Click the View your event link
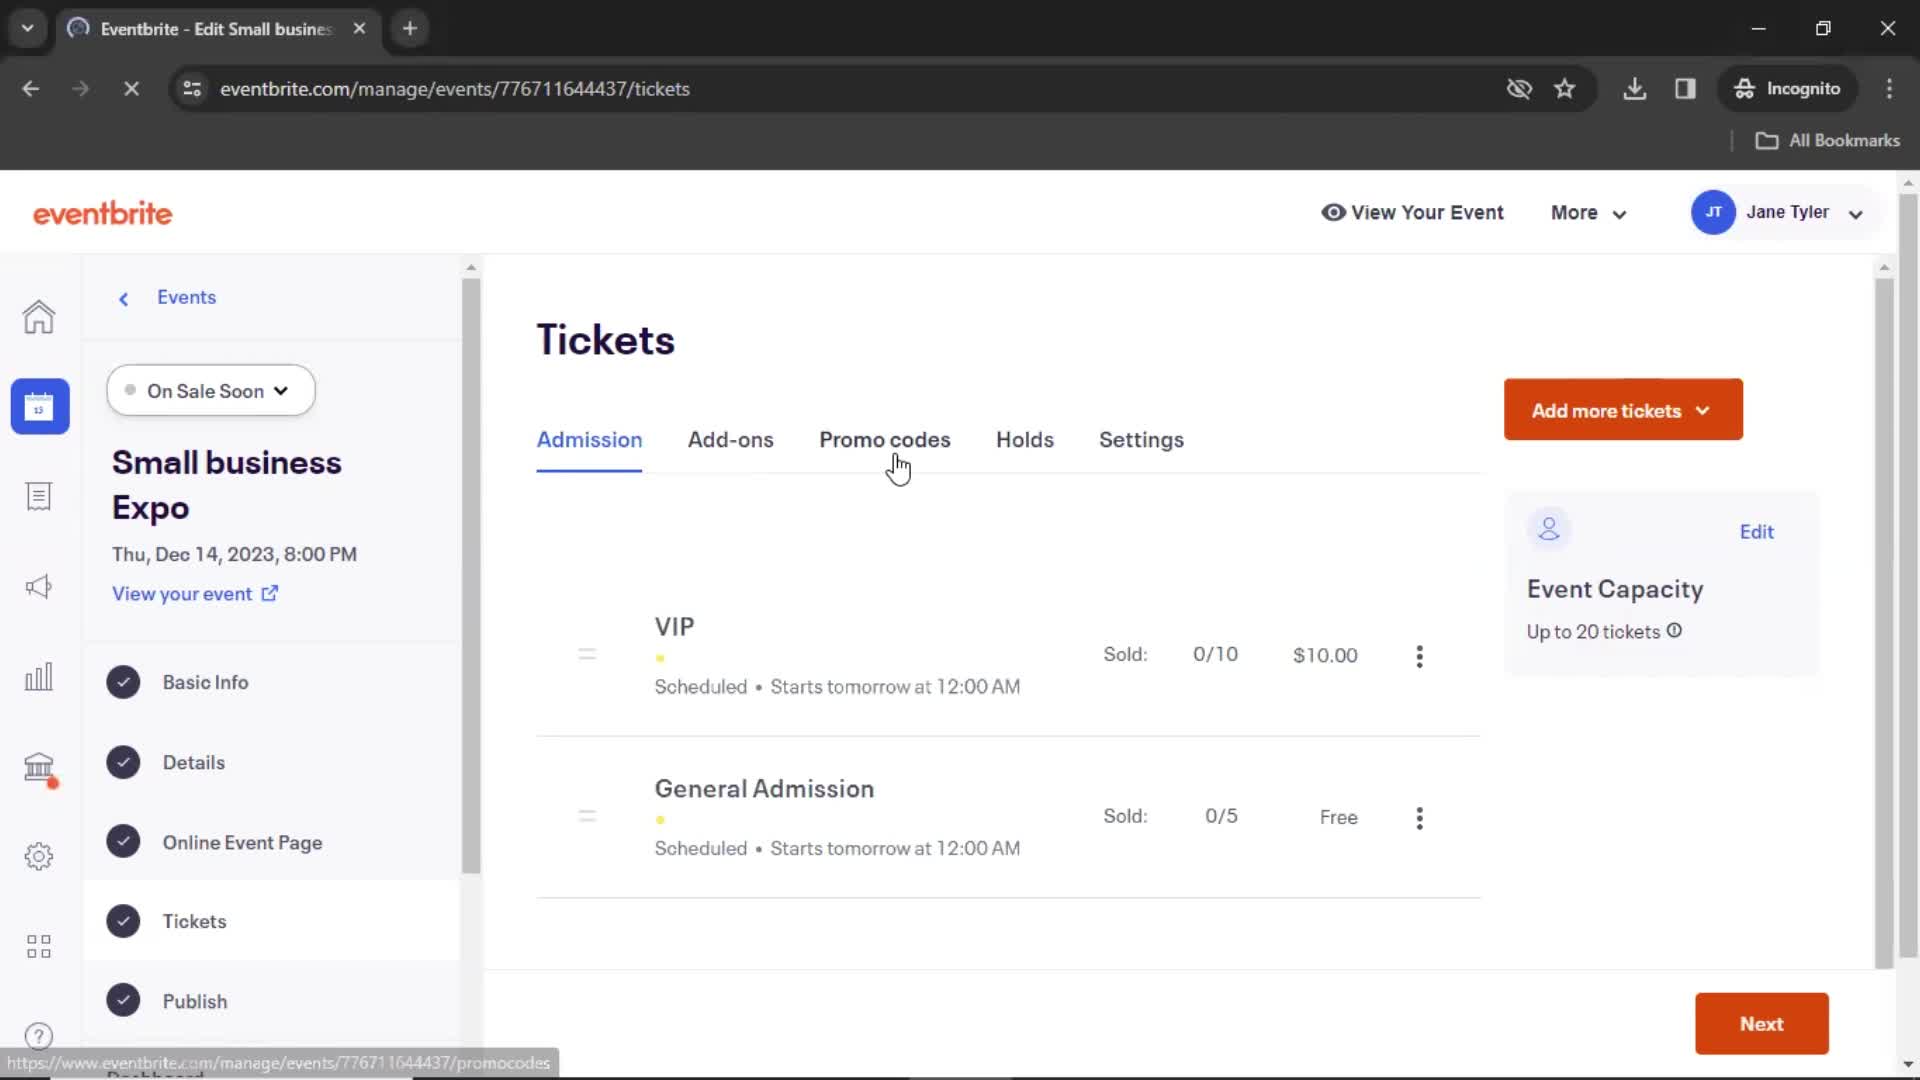The height and width of the screenshot is (1080, 1920). (195, 593)
